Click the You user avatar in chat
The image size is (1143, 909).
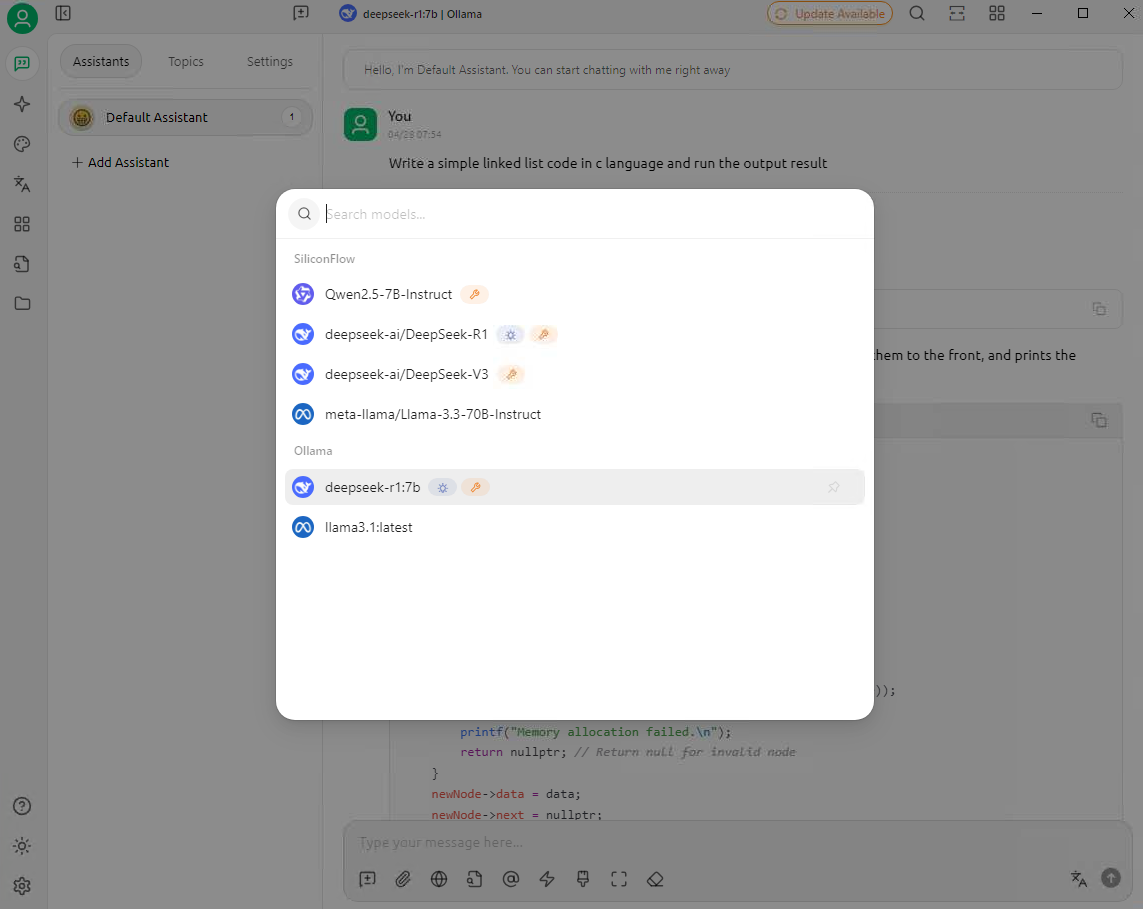coord(360,125)
